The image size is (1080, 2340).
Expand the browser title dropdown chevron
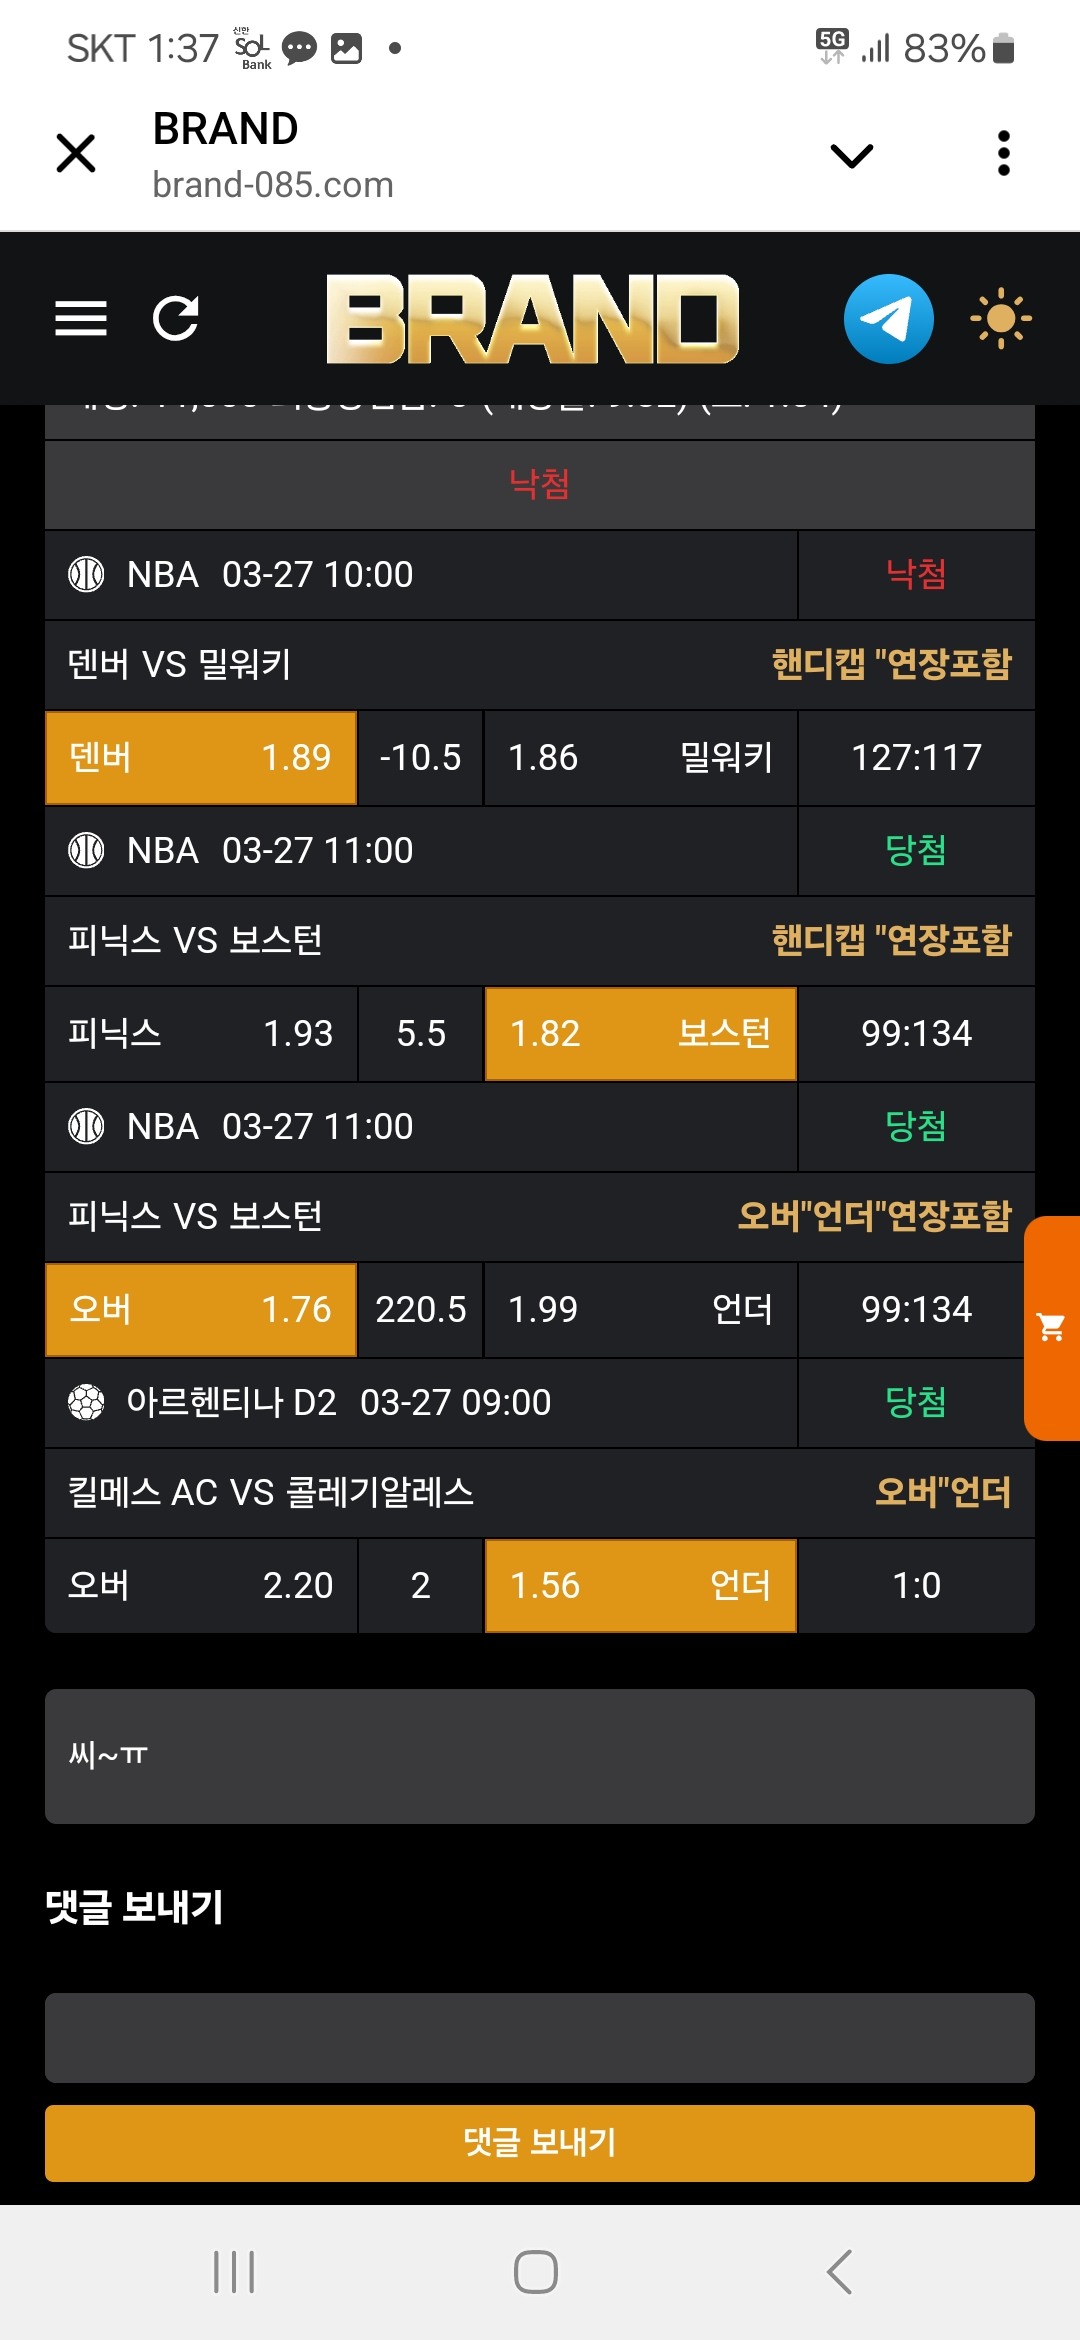(852, 155)
